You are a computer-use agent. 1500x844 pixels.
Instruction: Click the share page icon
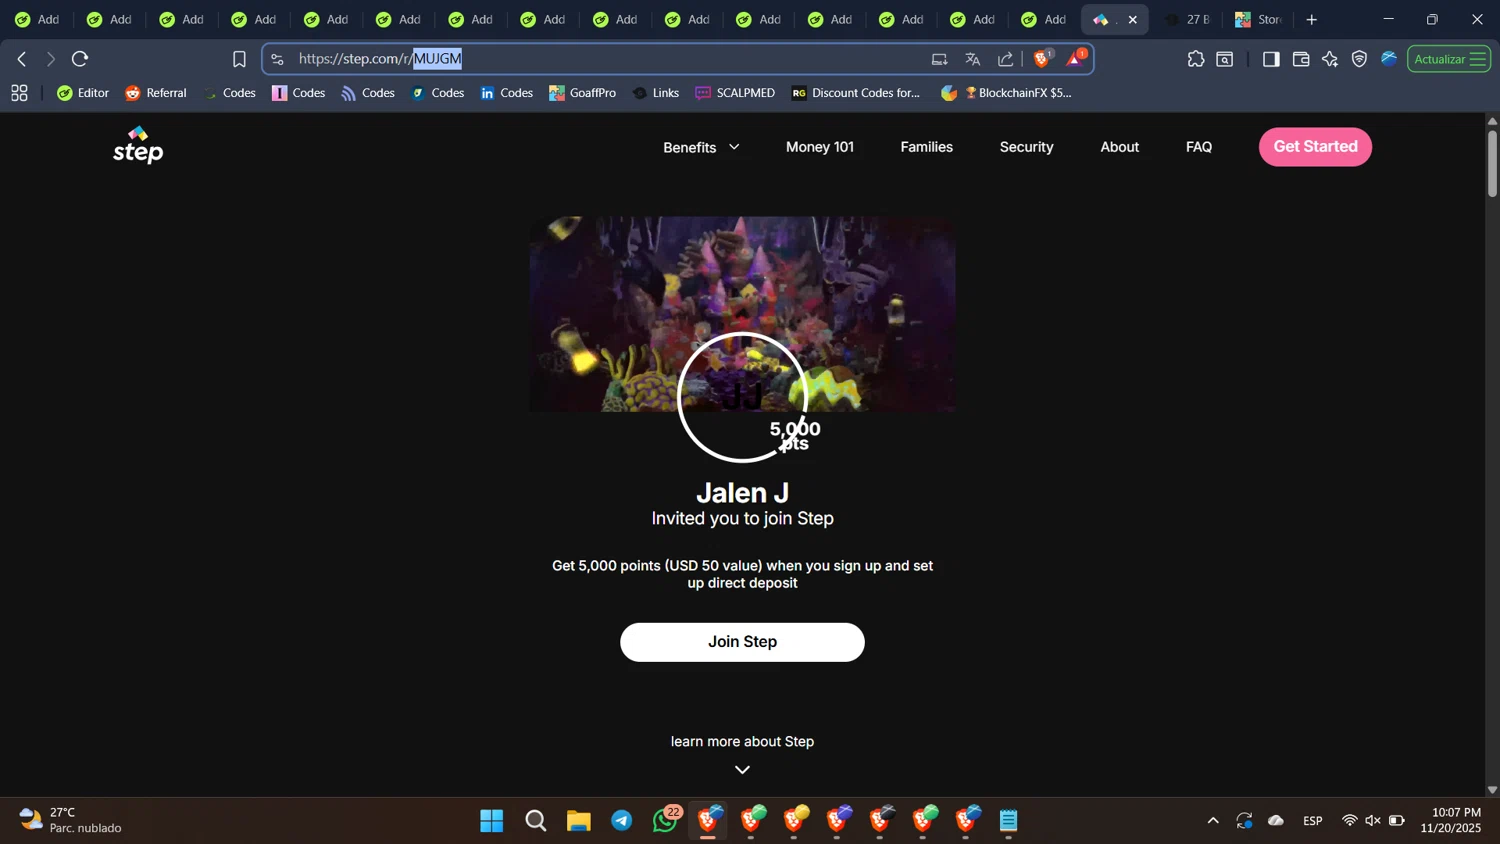click(x=1006, y=59)
